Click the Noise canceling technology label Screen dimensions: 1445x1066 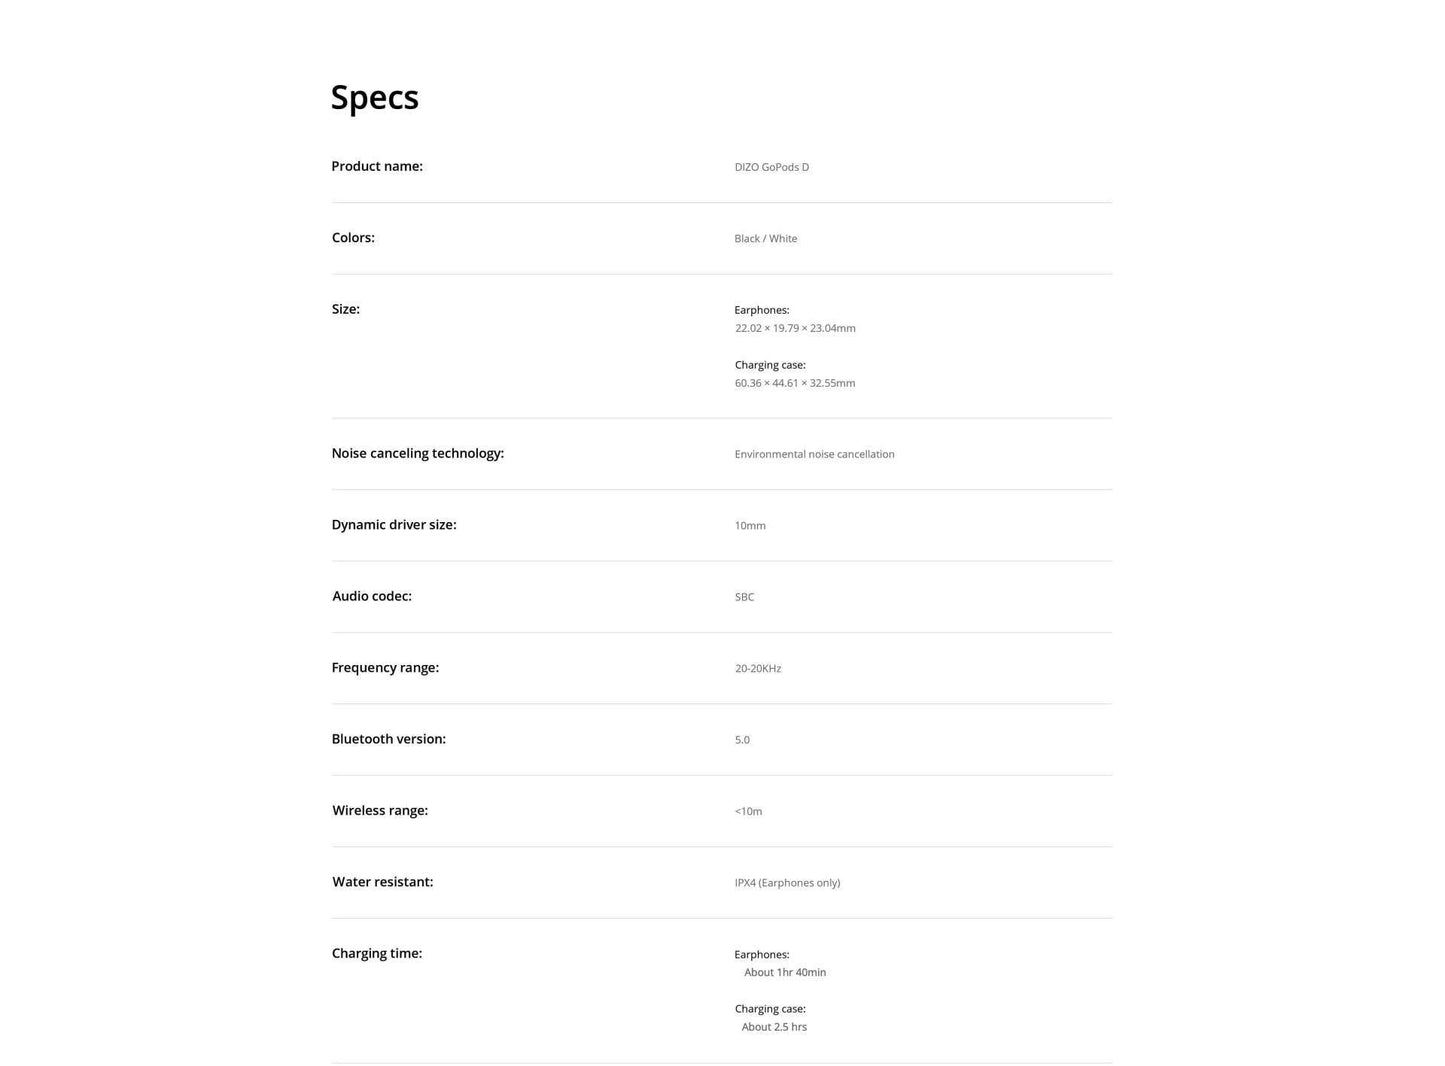point(417,453)
